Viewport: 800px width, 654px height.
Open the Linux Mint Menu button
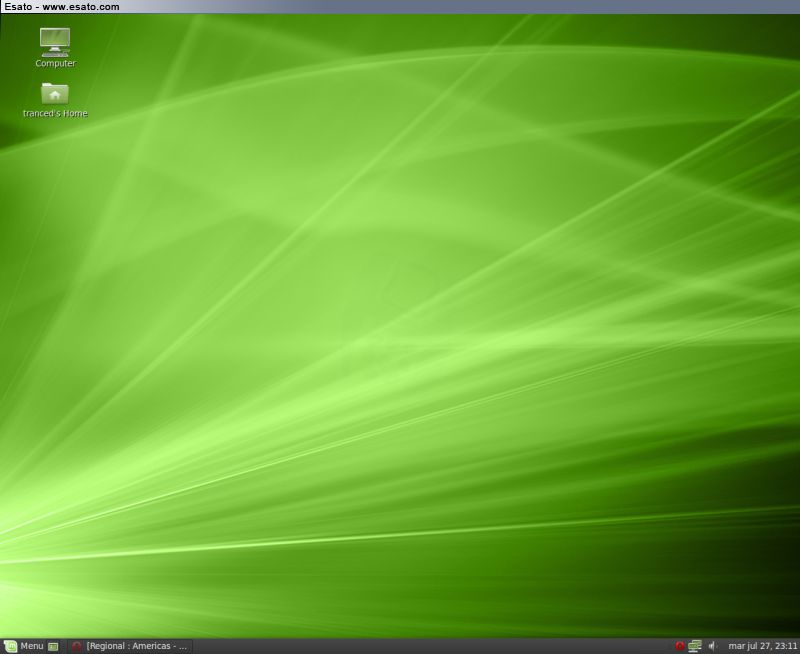pyautogui.click(x=24, y=646)
